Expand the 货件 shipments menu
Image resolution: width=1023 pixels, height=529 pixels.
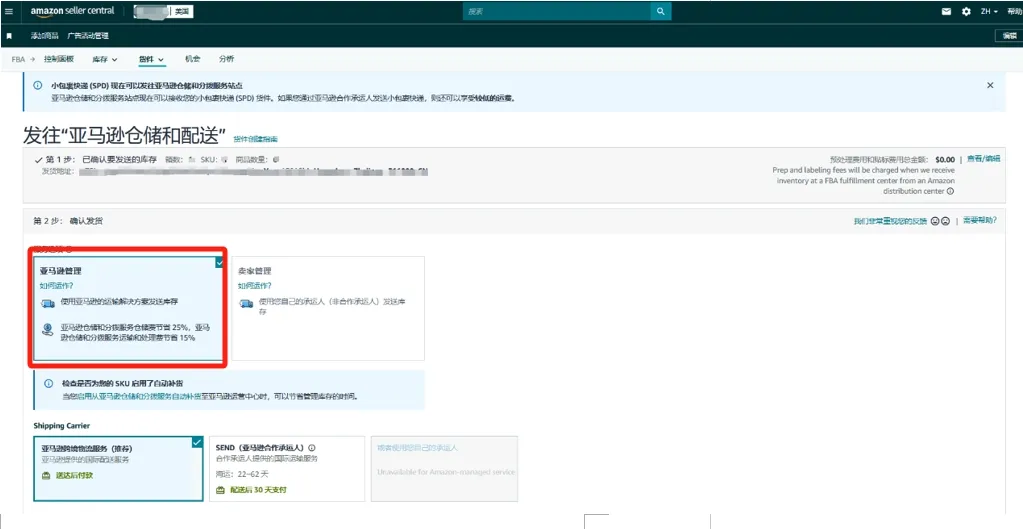click(x=151, y=60)
